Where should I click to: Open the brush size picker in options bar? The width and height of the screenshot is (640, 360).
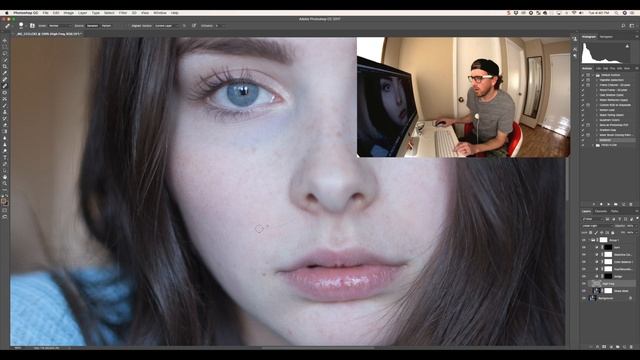pos(22,26)
